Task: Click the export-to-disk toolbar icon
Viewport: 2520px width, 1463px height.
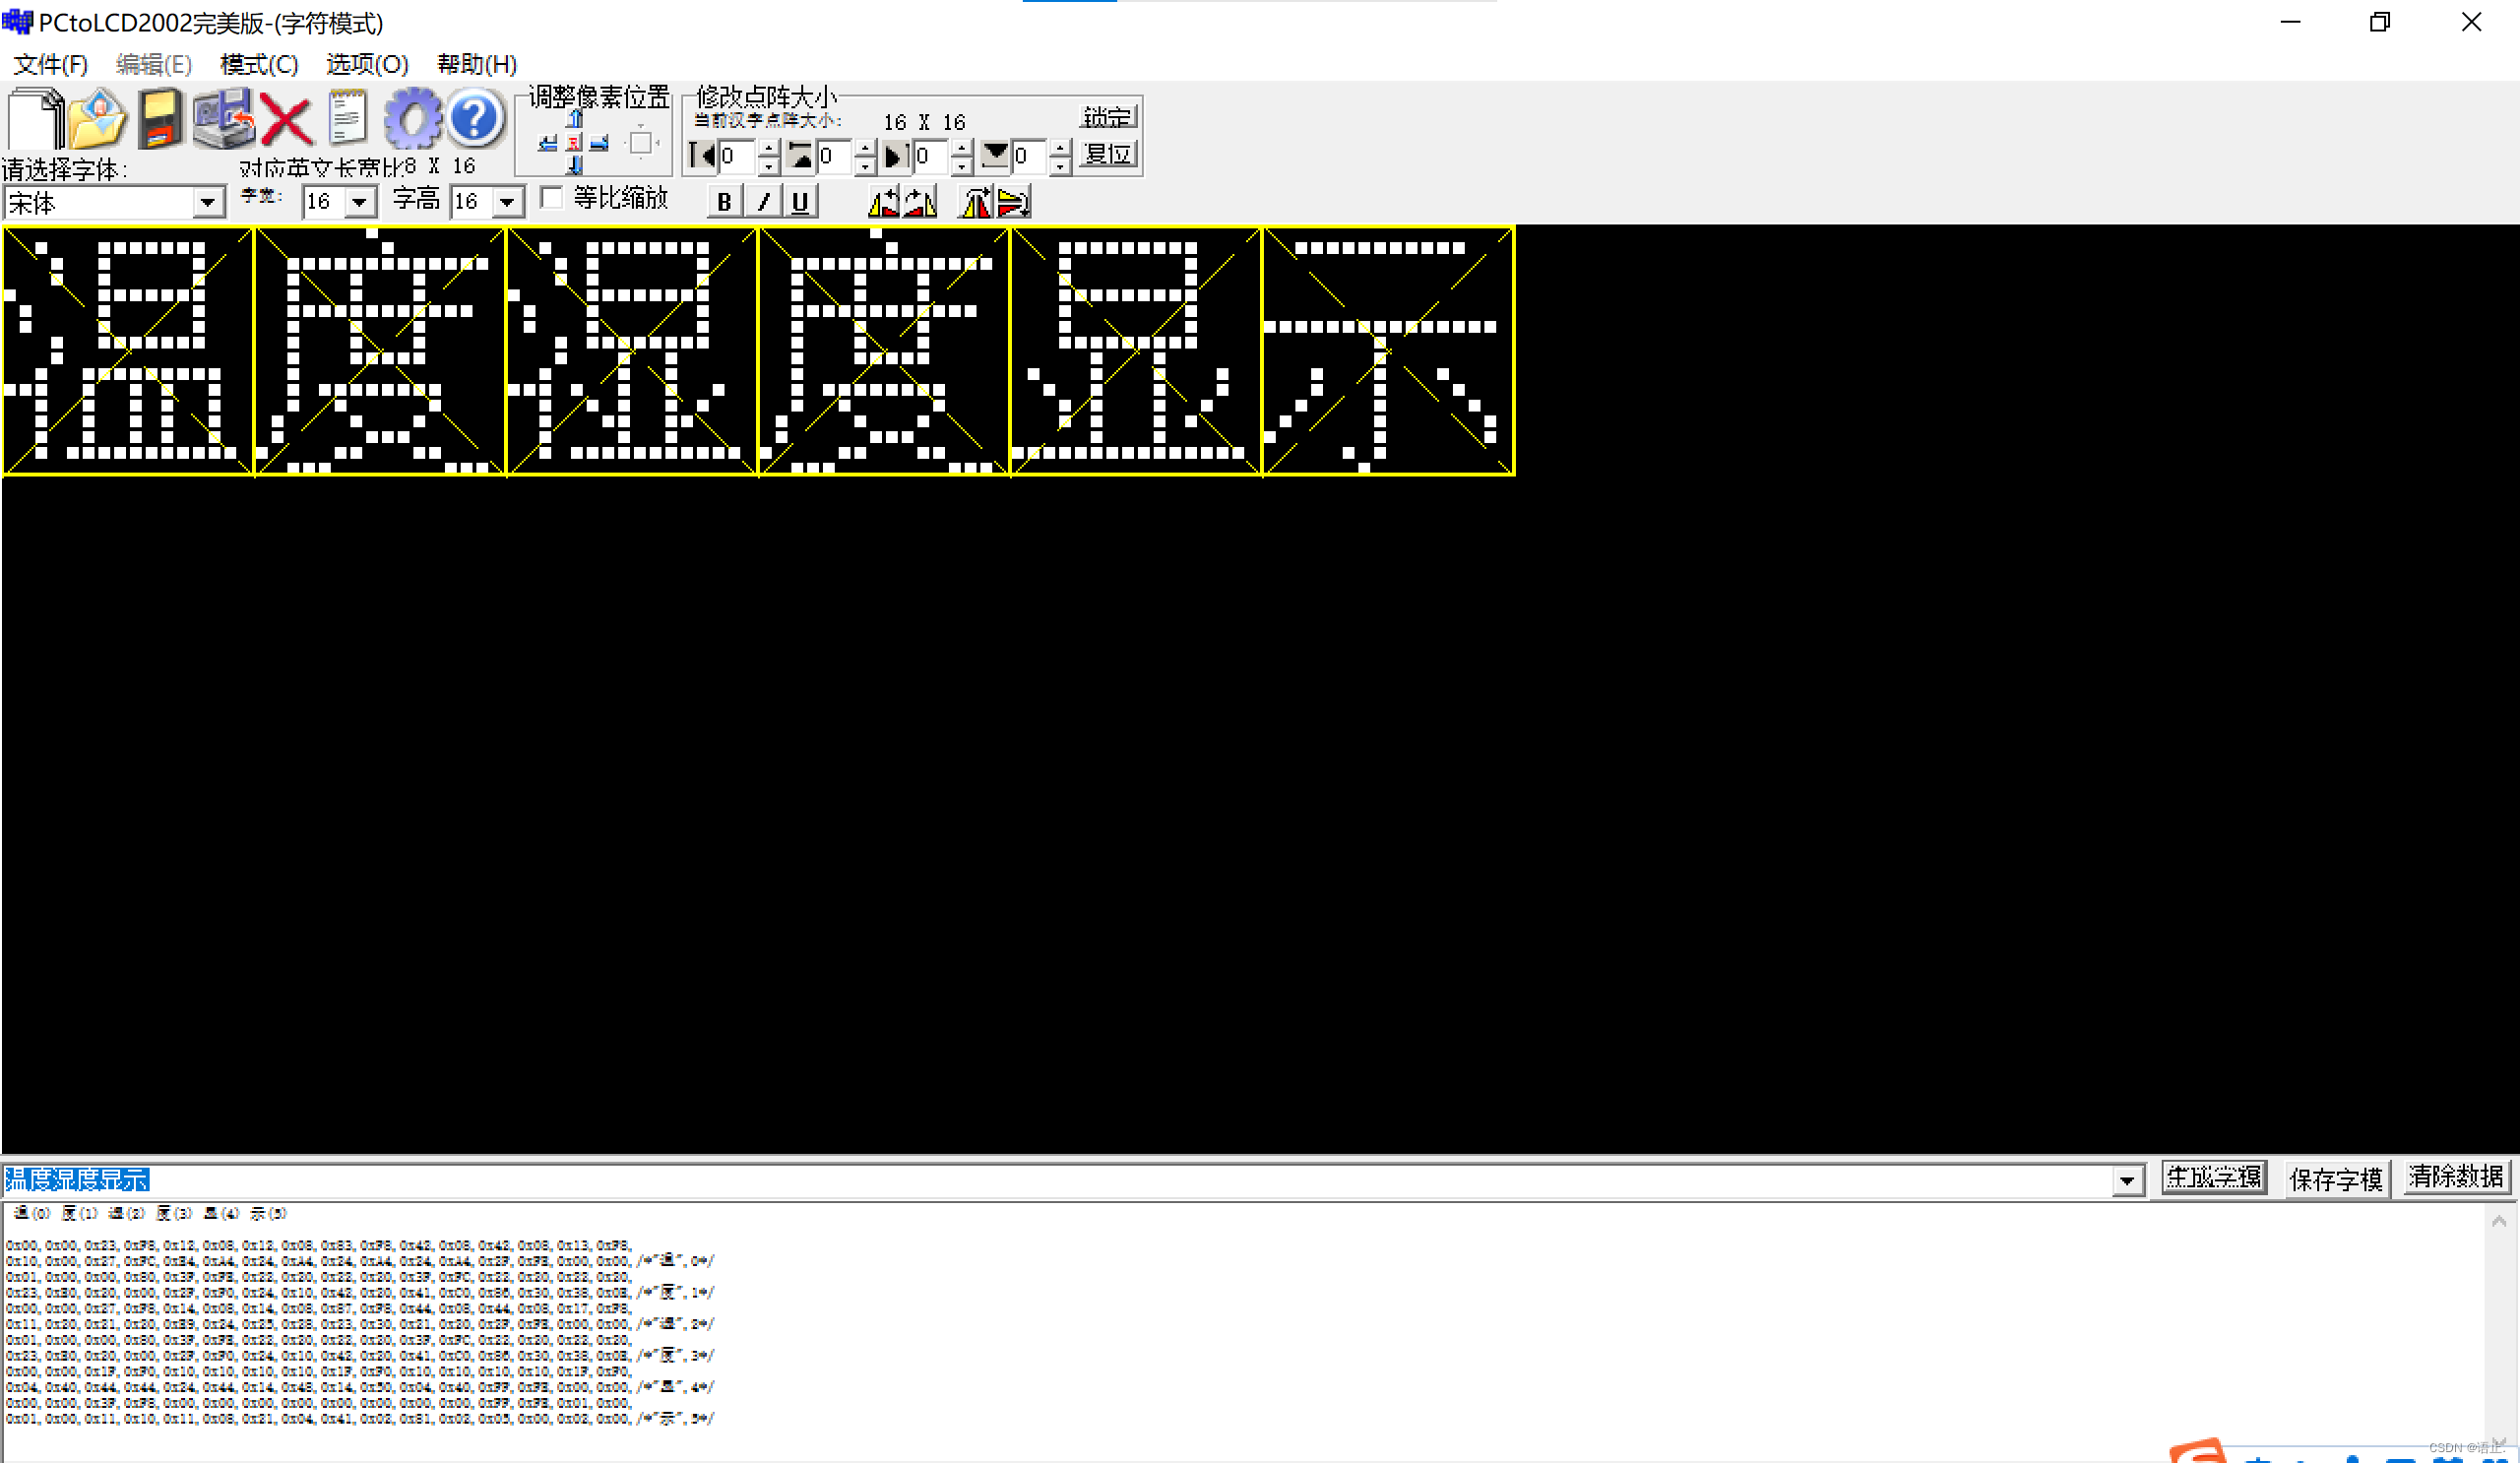Action: [x=222, y=118]
